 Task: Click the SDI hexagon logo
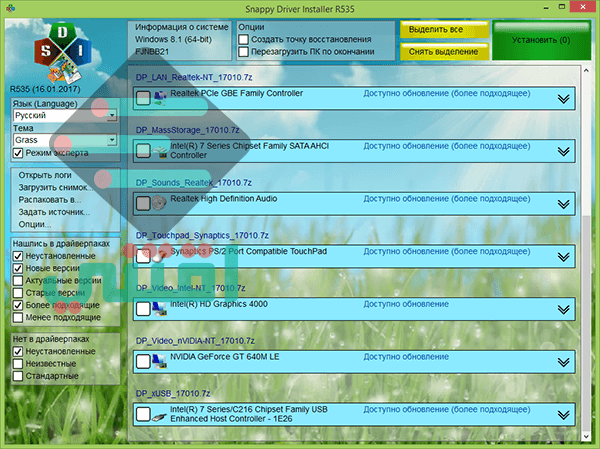63,54
